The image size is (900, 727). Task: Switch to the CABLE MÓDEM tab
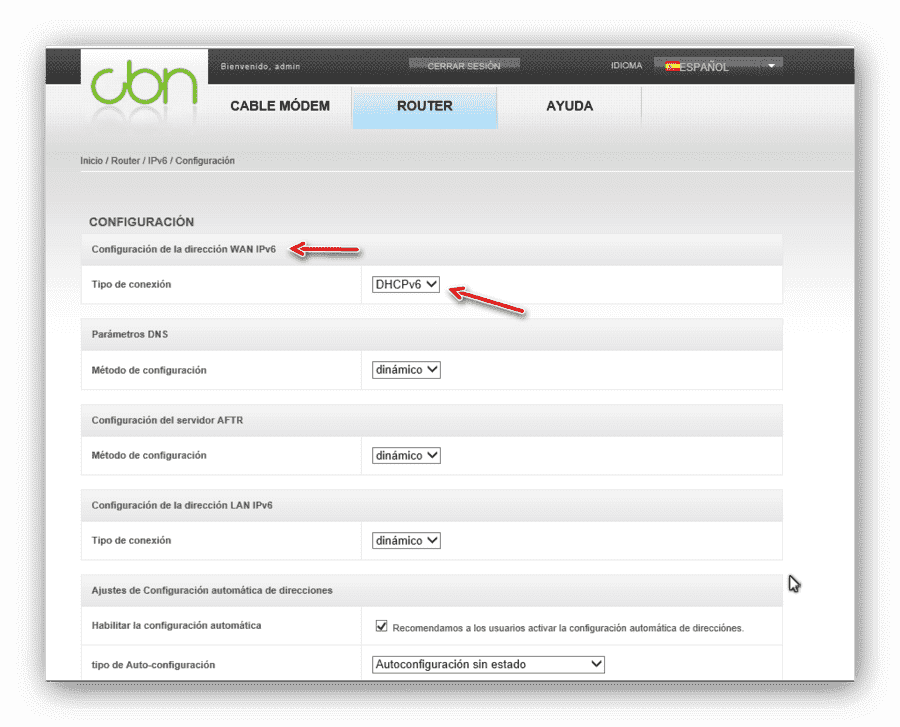click(x=280, y=106)
